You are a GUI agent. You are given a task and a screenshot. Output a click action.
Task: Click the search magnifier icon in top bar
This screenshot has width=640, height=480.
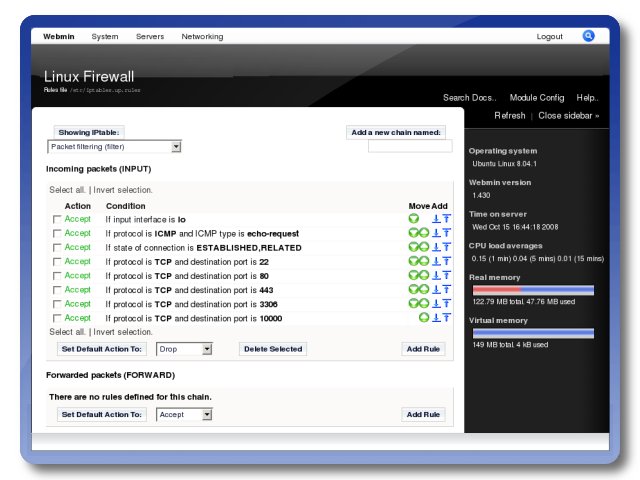pyautogui.click(x=589, y=36)
